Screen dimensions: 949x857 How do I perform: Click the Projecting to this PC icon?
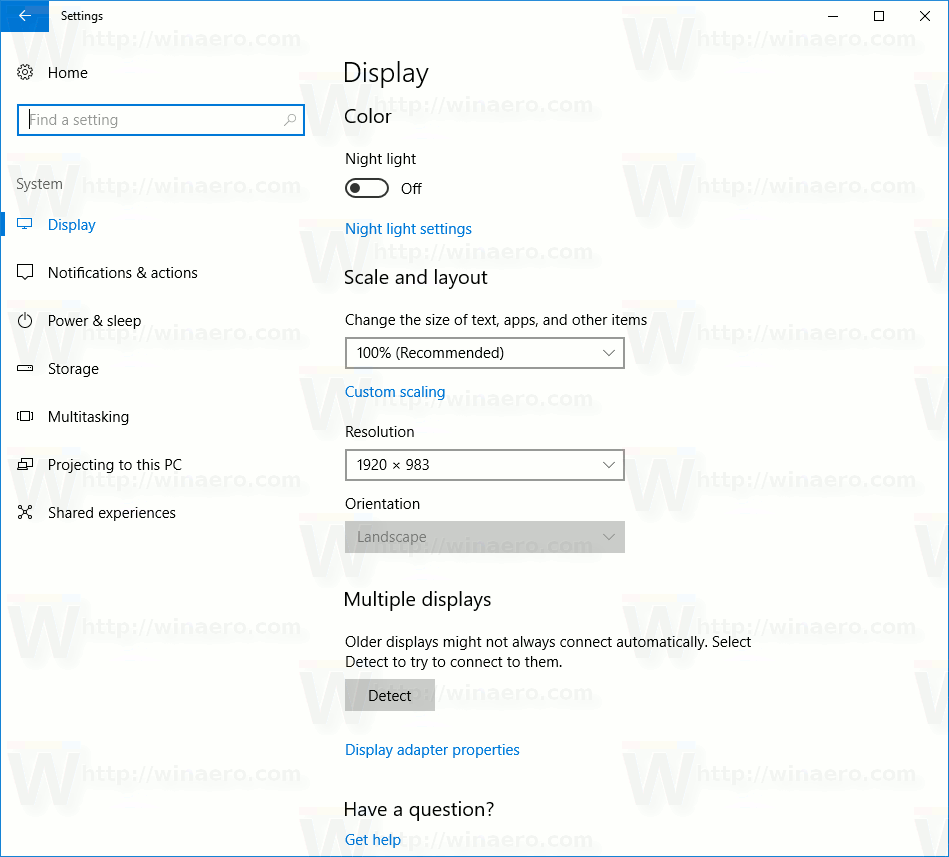click(25, 464)
